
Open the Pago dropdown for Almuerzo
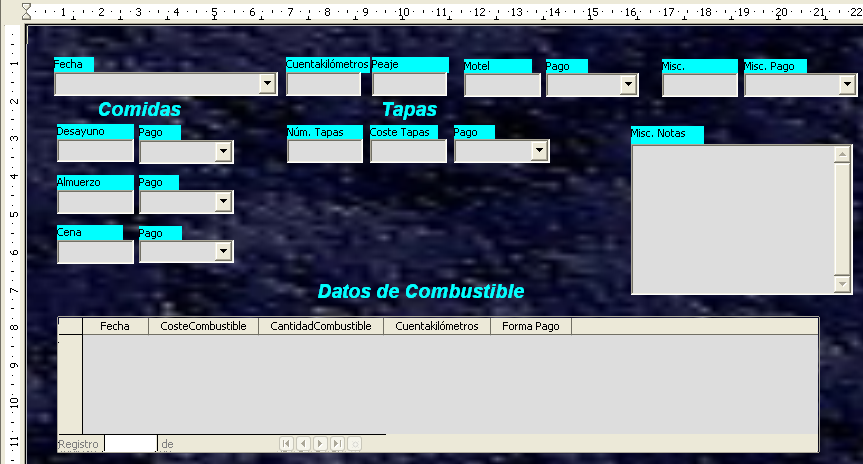[223, 202]
